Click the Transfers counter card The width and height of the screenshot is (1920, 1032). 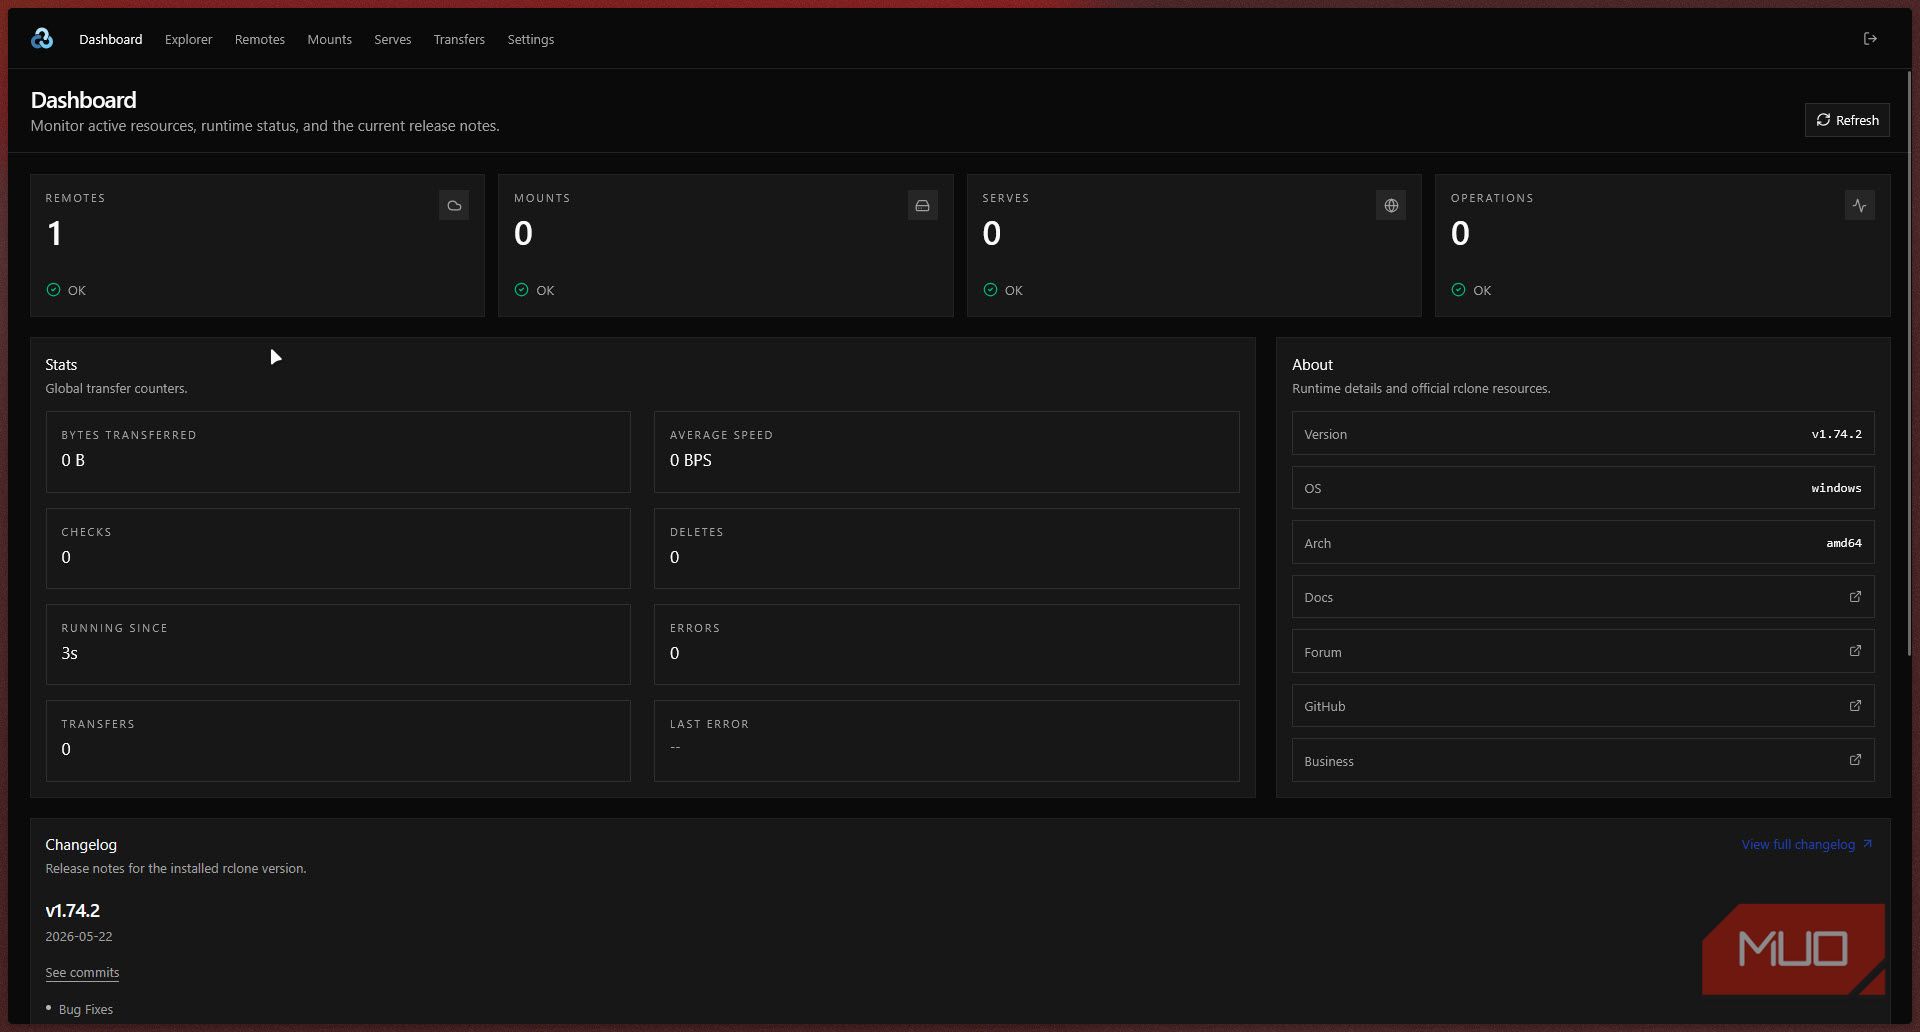[338, 740]
